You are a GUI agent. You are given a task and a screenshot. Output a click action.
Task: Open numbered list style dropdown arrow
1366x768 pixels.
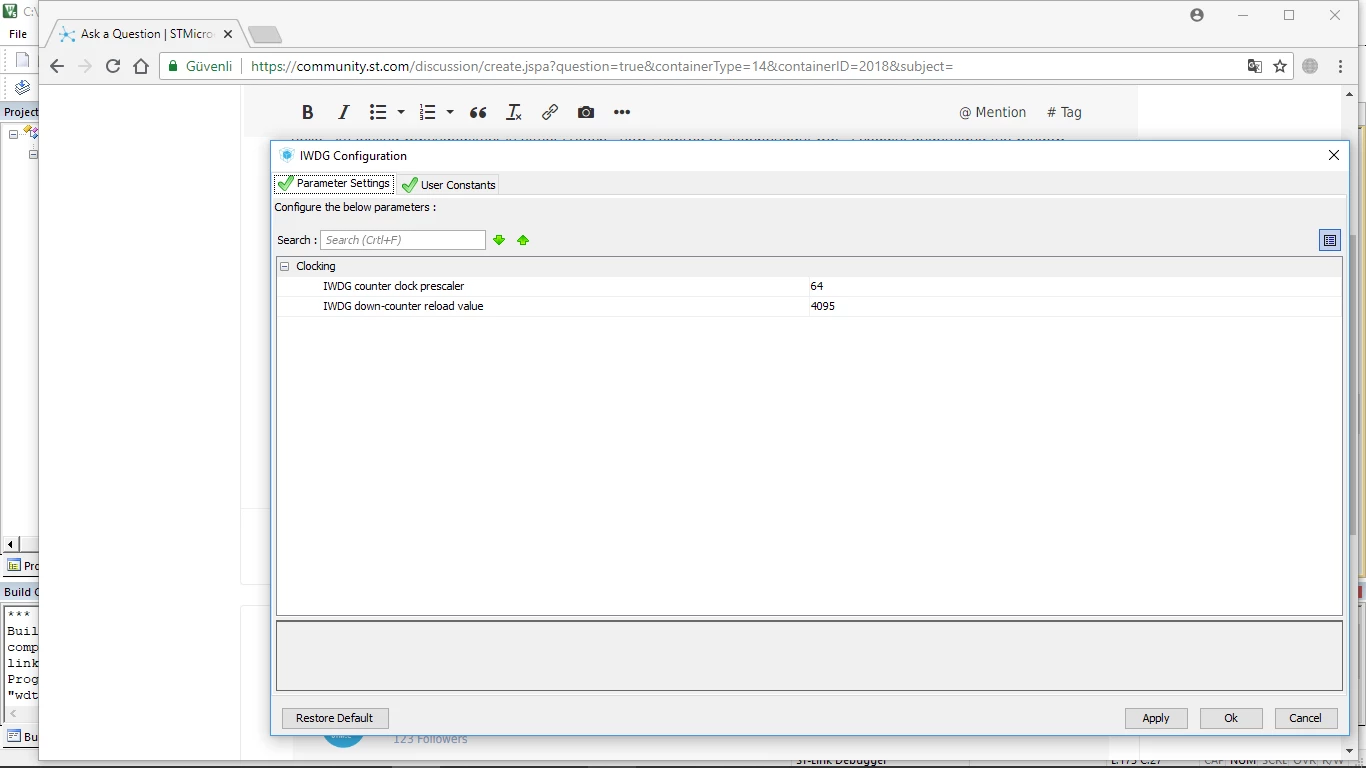(x=450, y=112)
